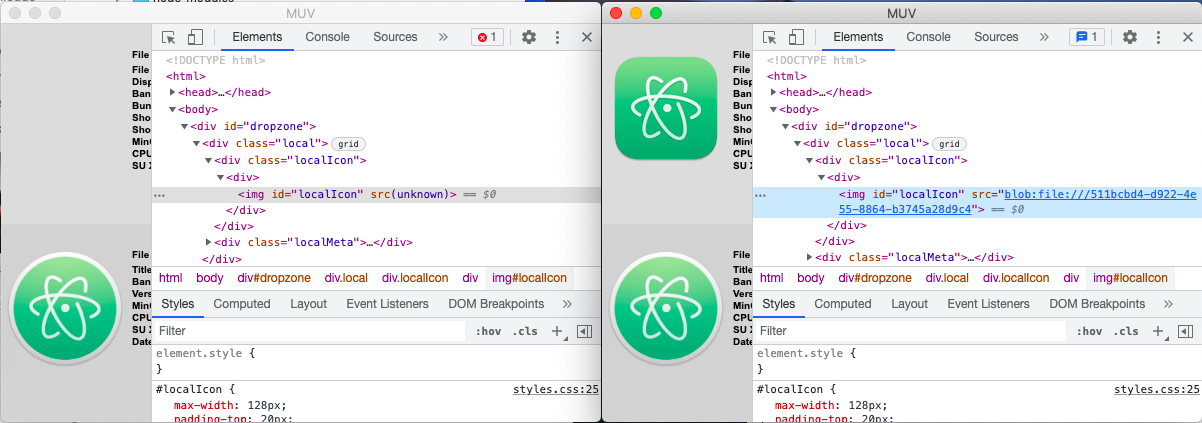Open Event Listeners pane in left window
Image resolution: width=1202 pixels, height=423 pixels.
(387, 304)
